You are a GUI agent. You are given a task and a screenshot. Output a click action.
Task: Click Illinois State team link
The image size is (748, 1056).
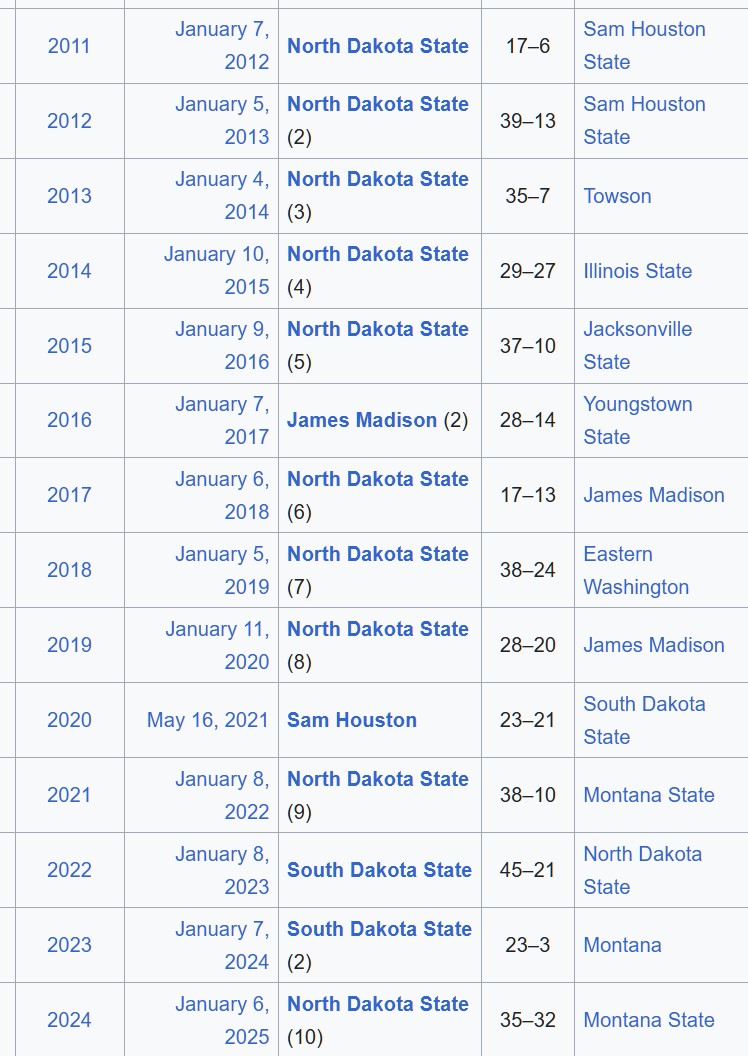[x=638, y=271]
